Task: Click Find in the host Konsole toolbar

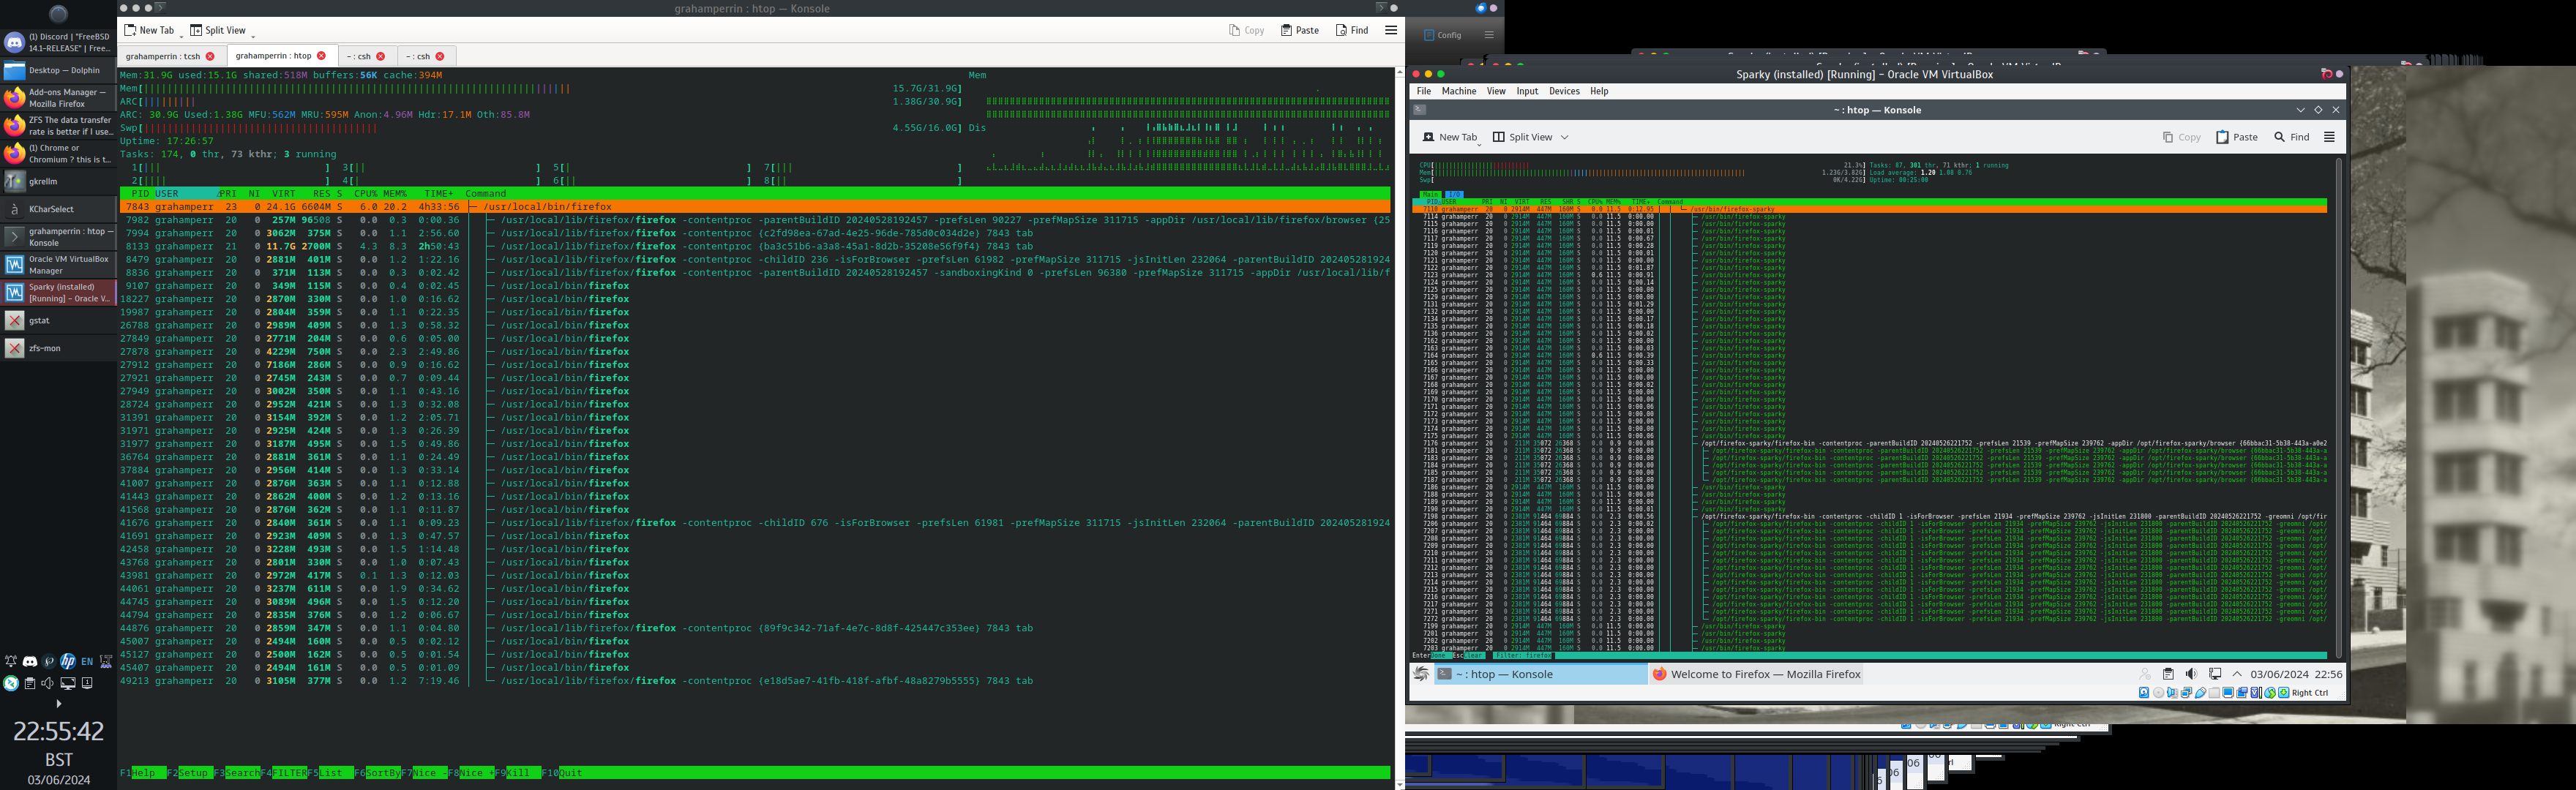Action: click(1352, 30)
